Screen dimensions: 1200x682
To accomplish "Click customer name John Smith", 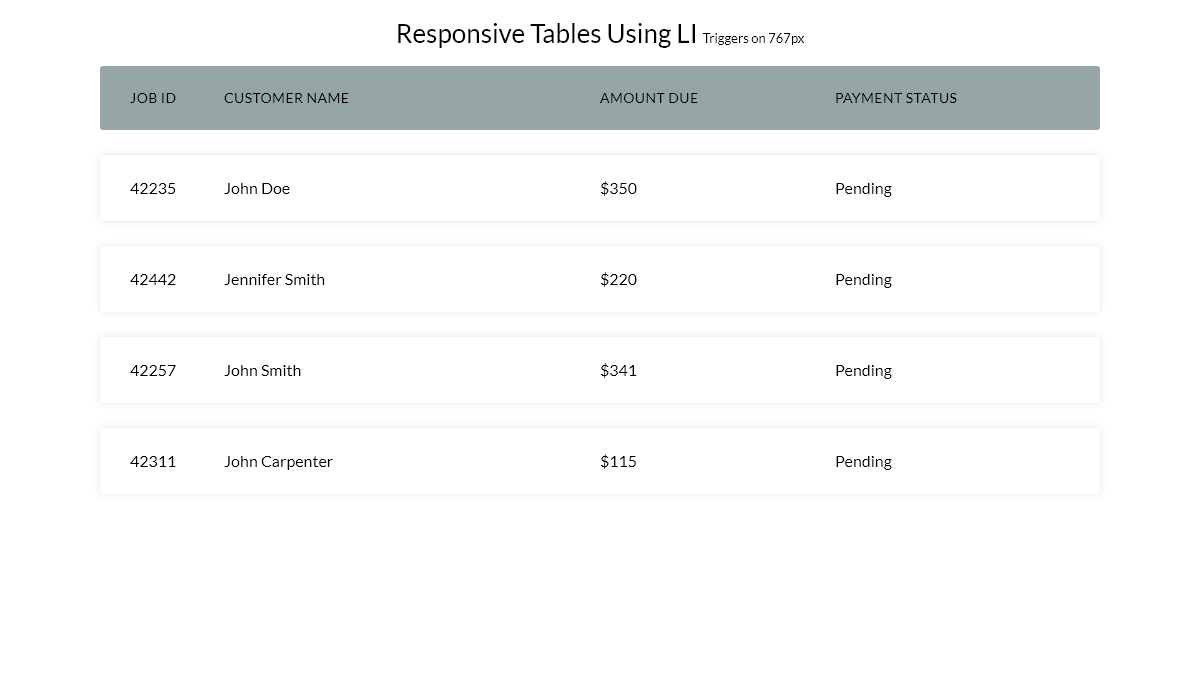I will tap(262, 370).
